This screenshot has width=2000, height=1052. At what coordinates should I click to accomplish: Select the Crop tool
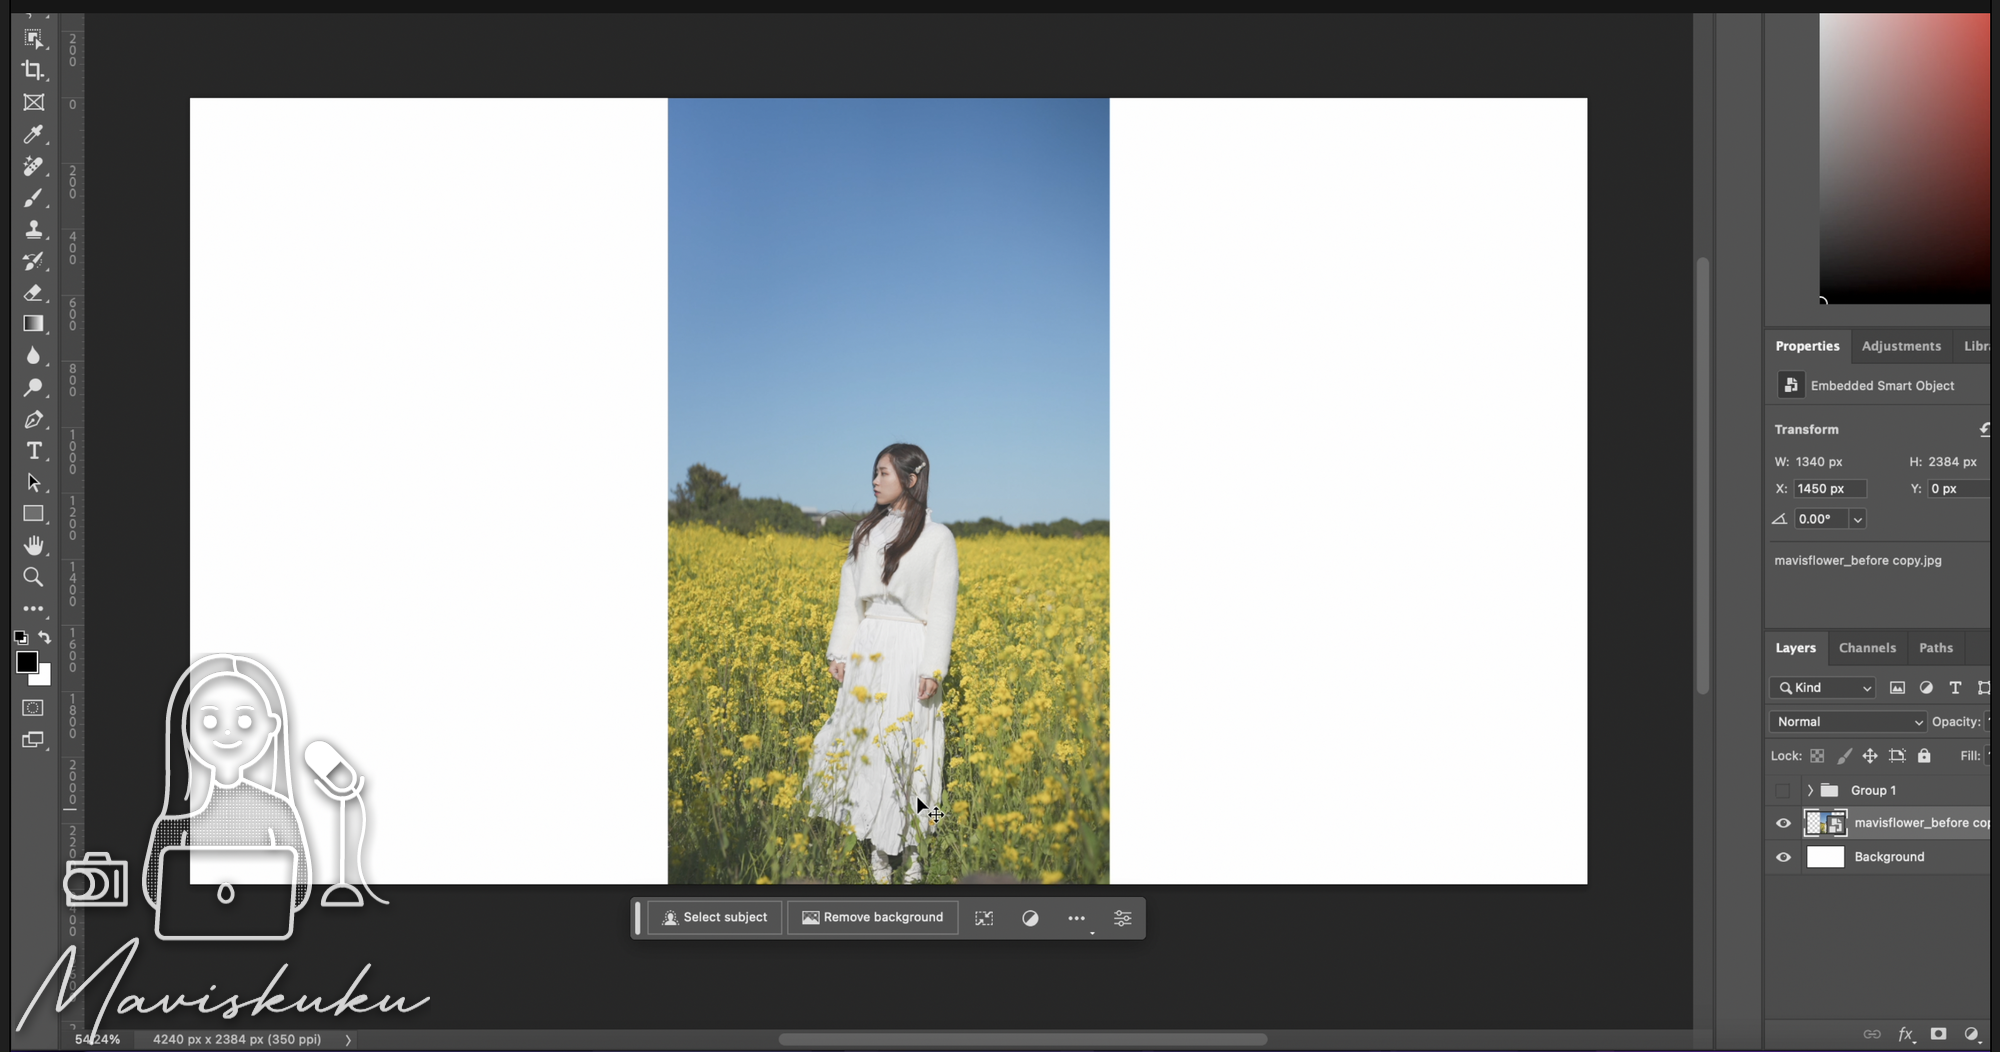coord(33,70)
